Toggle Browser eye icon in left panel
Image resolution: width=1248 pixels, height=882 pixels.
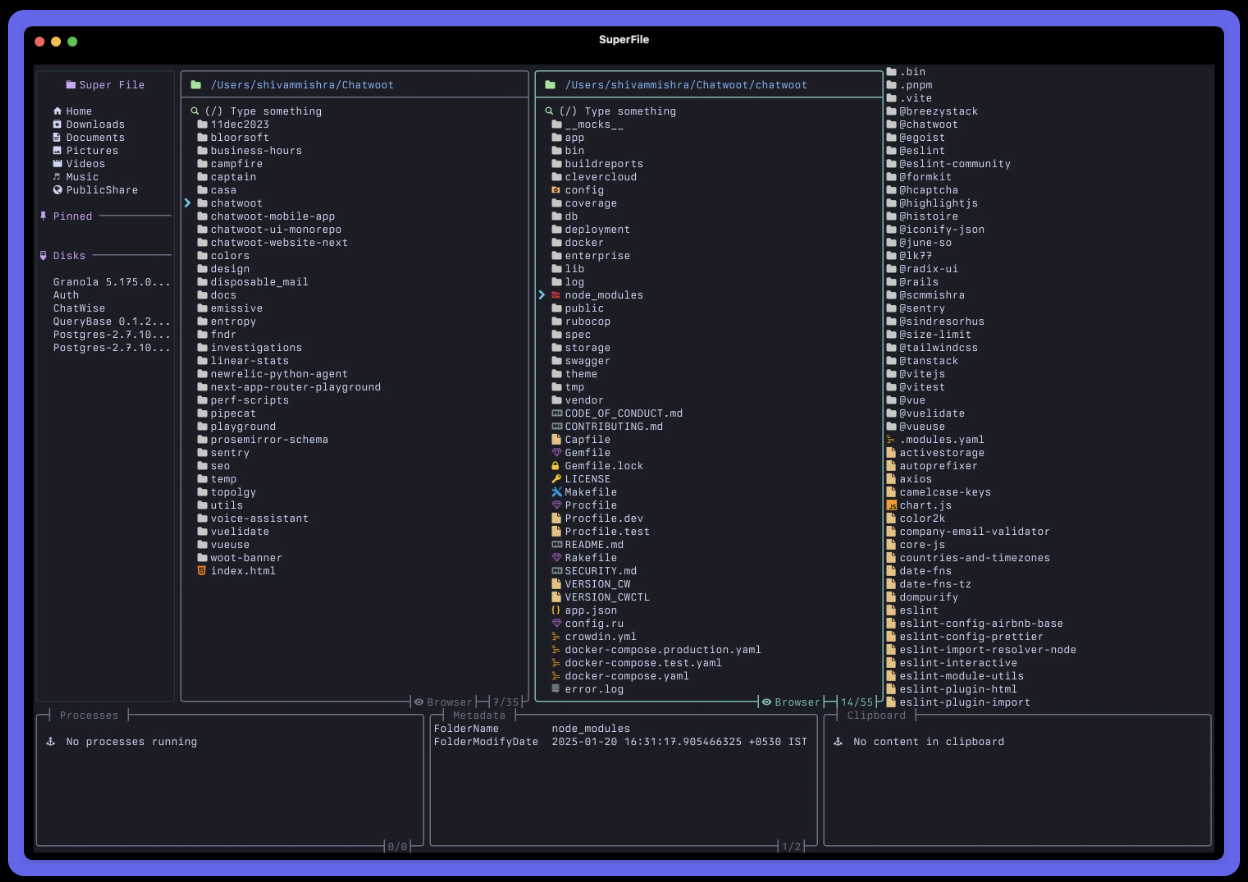(419, 702)
